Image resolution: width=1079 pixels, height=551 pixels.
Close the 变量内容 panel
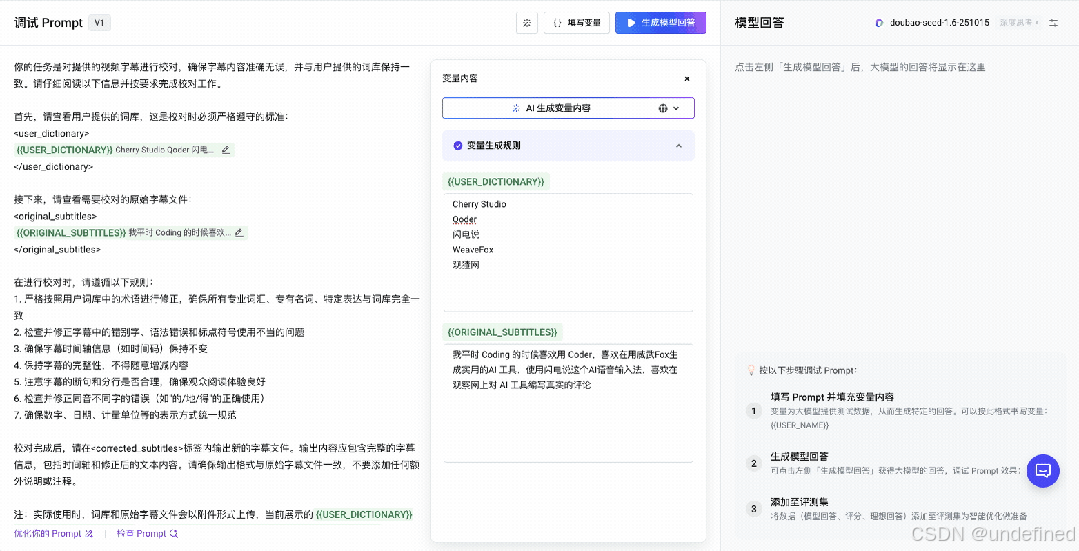(687, 79)
